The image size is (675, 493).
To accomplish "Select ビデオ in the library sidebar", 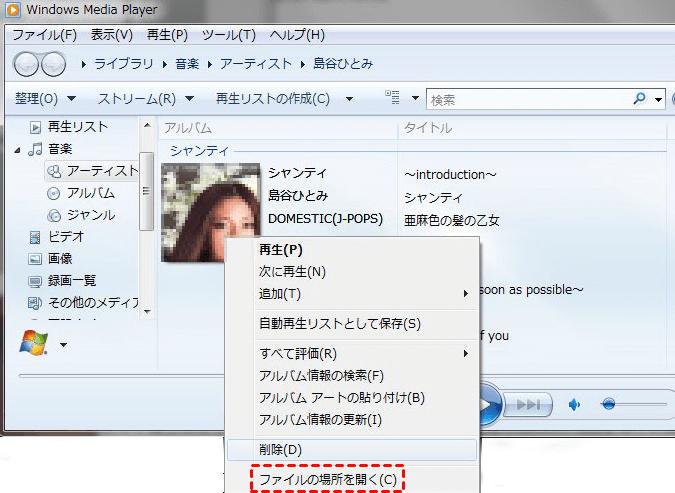I will click(66, 237).
